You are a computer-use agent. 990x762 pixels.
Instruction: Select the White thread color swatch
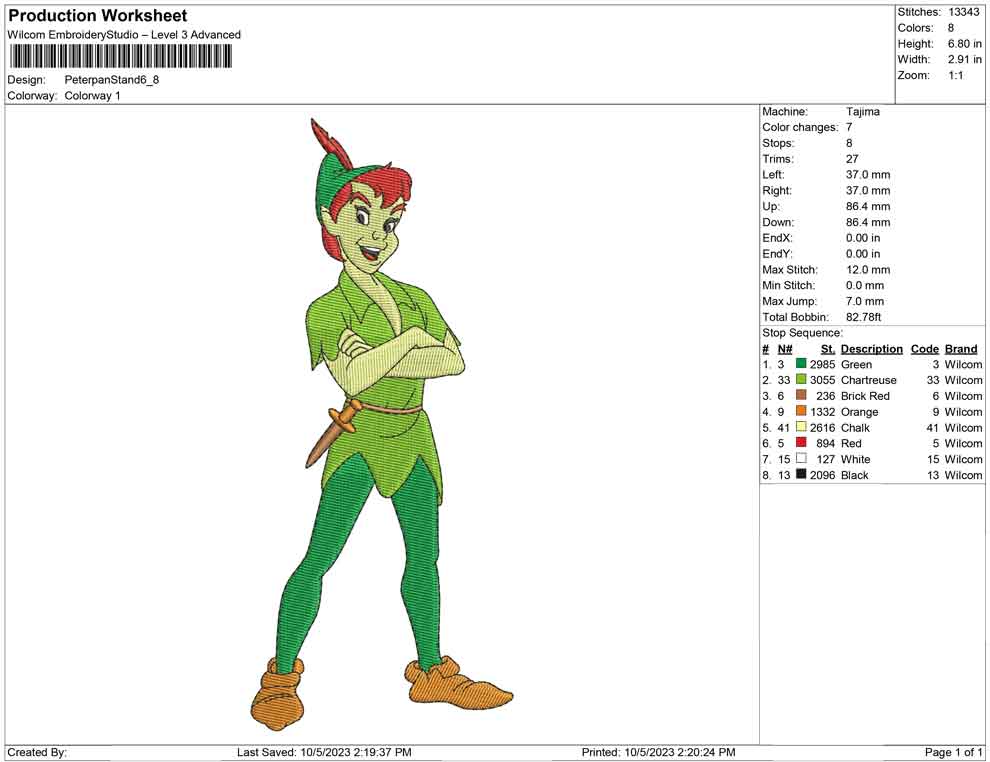coord(801,458)
